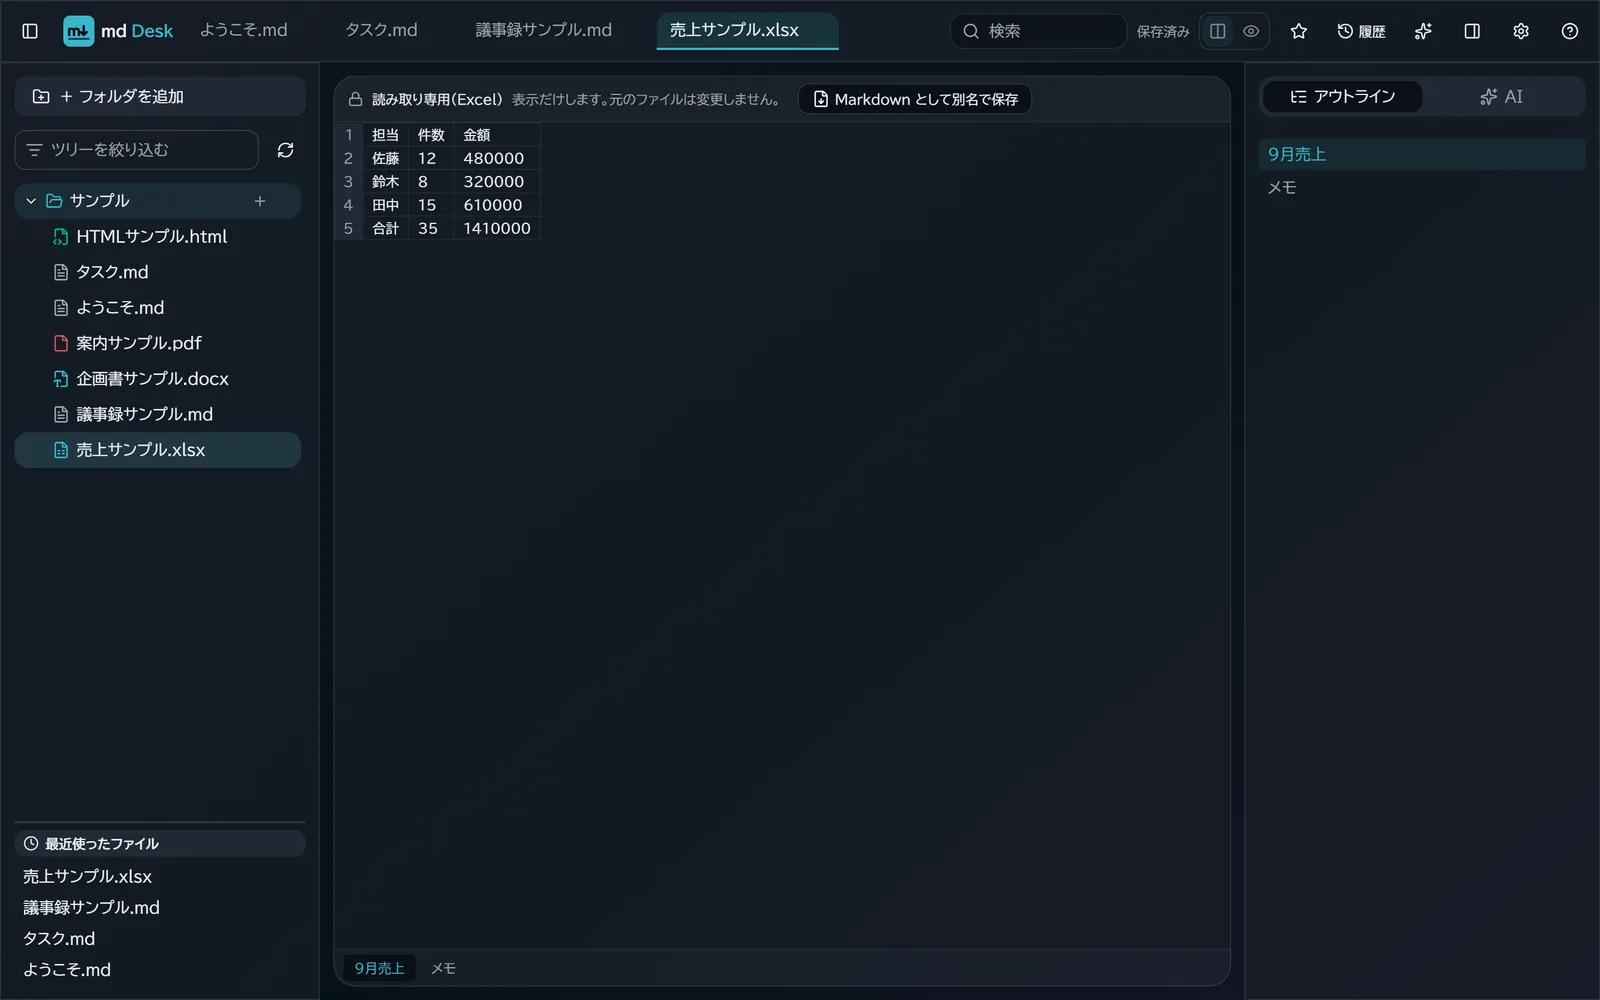Screen dimensions: 1600x1000
Task: Click Markdown として別名で保存 button
Action: (x=915, y=99)
